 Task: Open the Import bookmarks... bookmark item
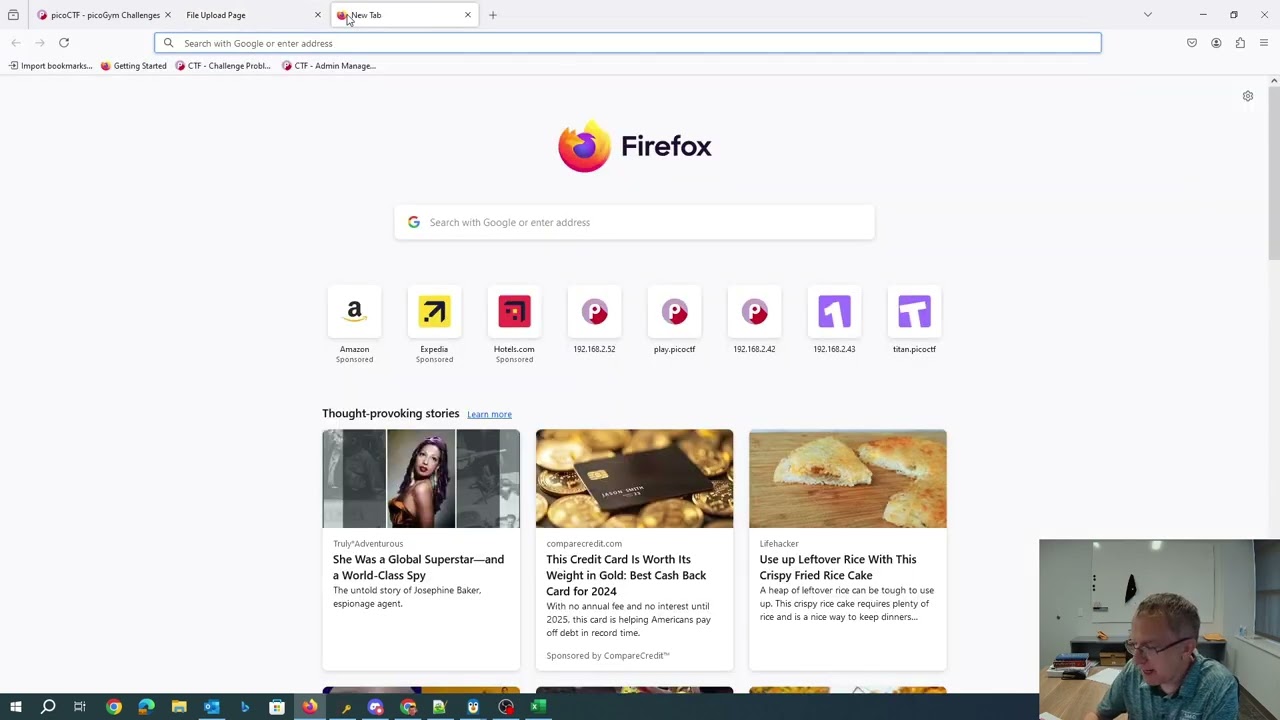[50, 66]
